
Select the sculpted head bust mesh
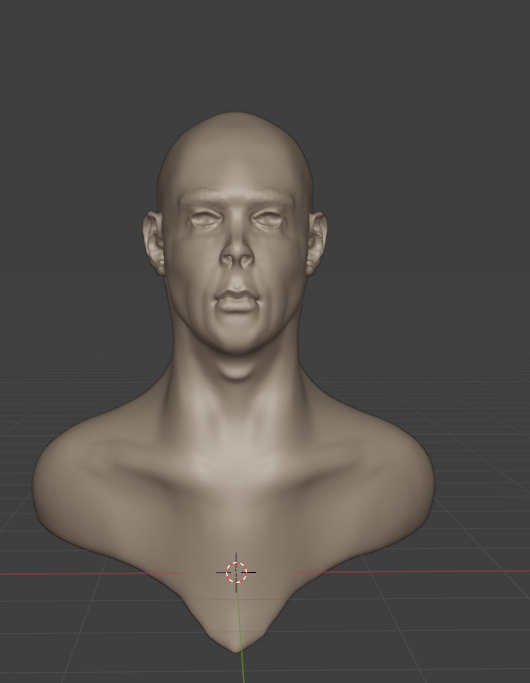pos(234,382)
